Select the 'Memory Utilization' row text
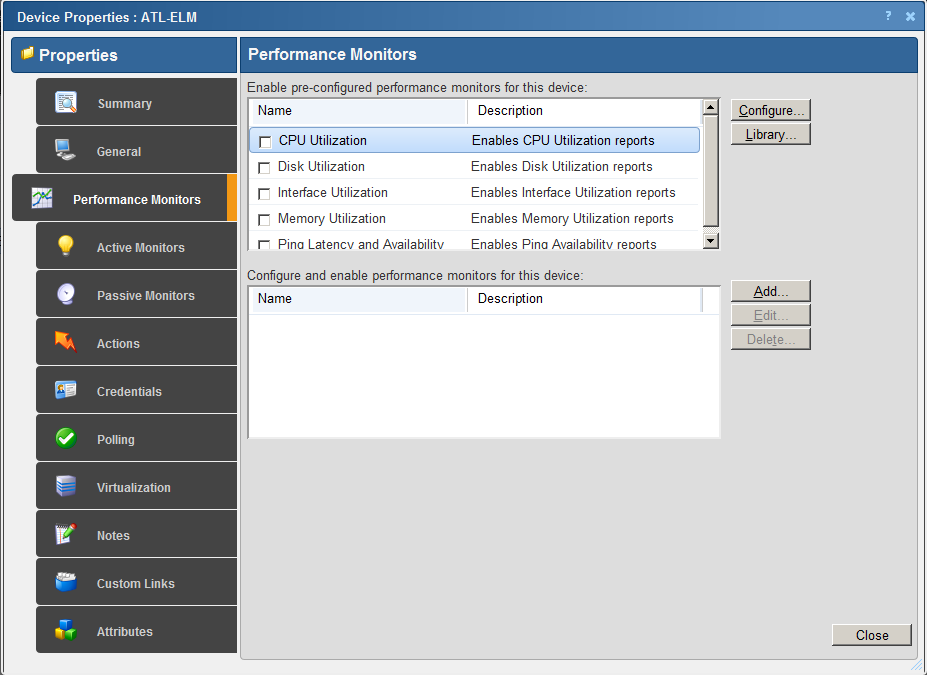927x675 pixels. click(x=332, y=219)
